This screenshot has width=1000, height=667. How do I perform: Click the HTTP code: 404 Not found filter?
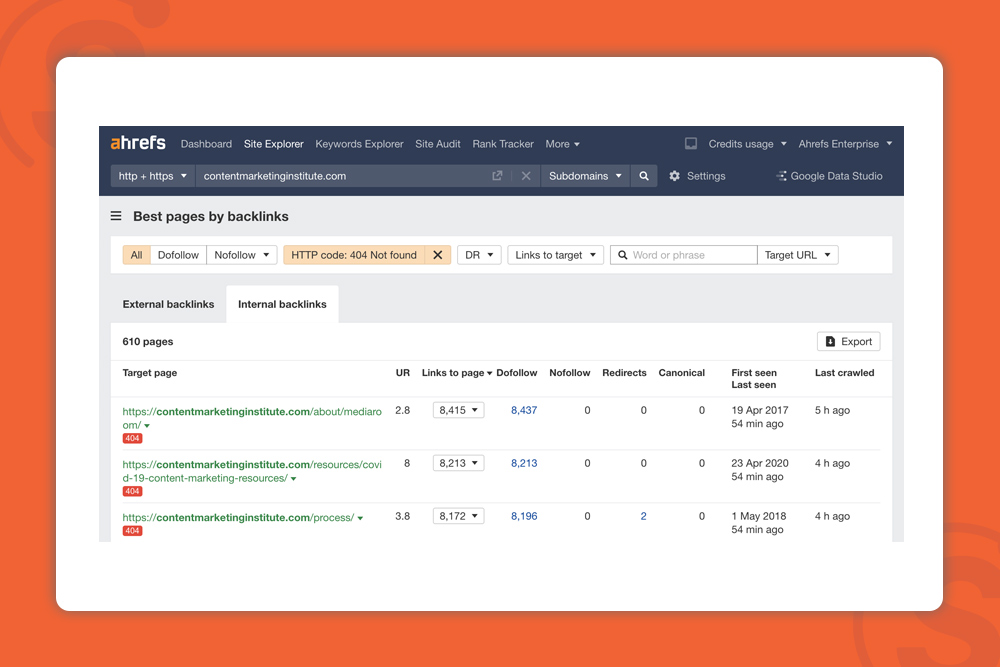click(354, 255)
